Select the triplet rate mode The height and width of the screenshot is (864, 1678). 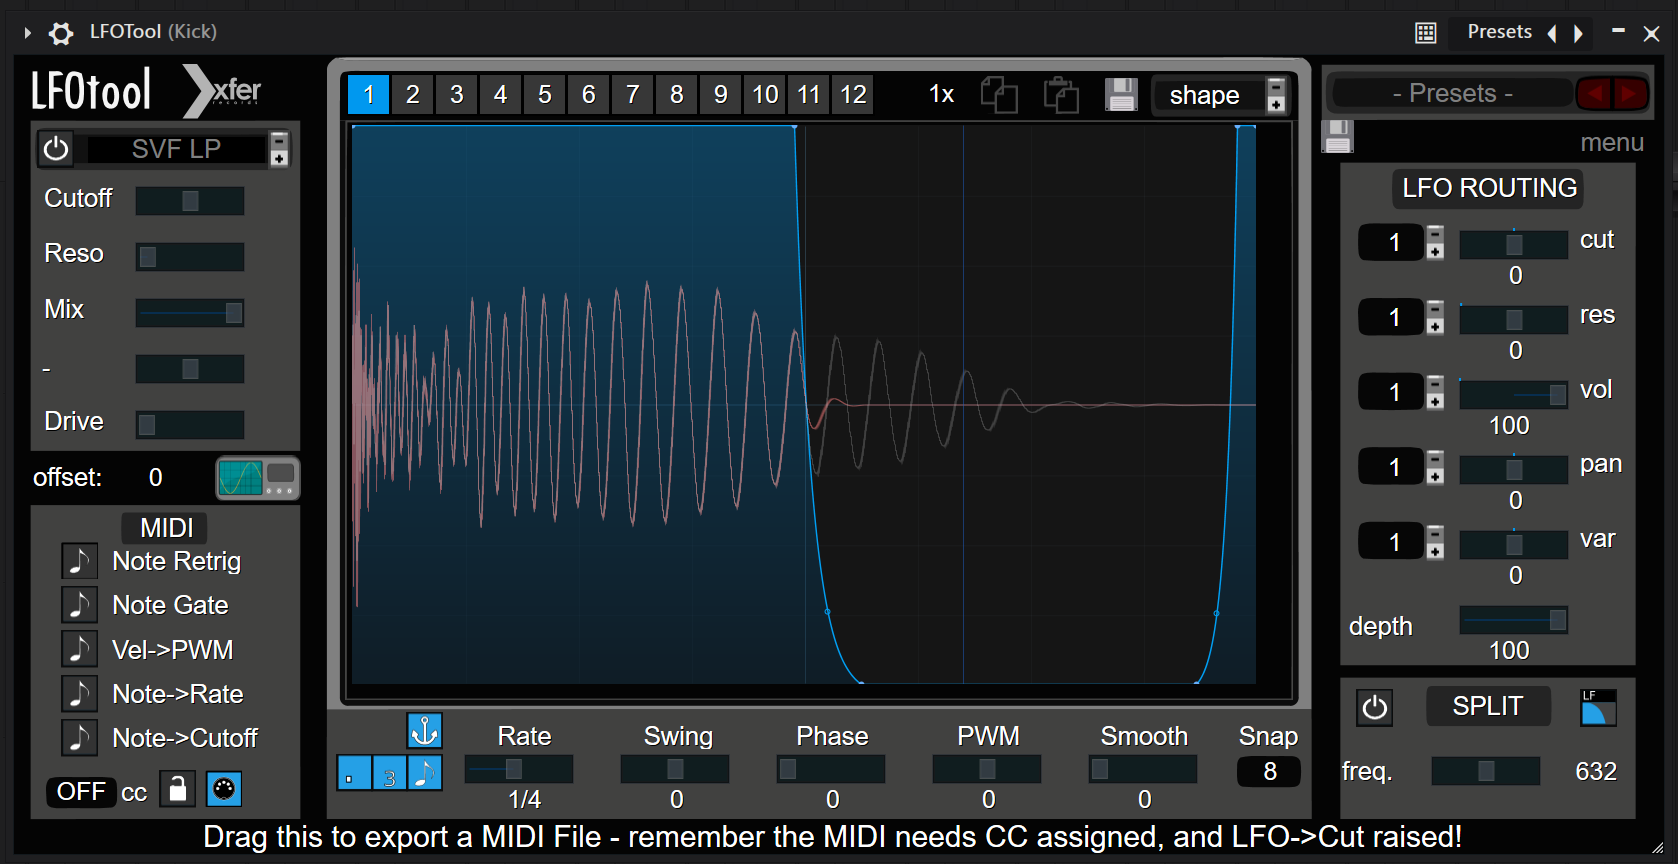pyautogui.click(x=390, y=773)
